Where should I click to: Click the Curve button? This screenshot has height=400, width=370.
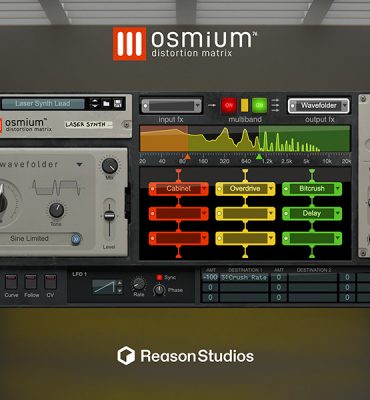[x=11, y=282]
